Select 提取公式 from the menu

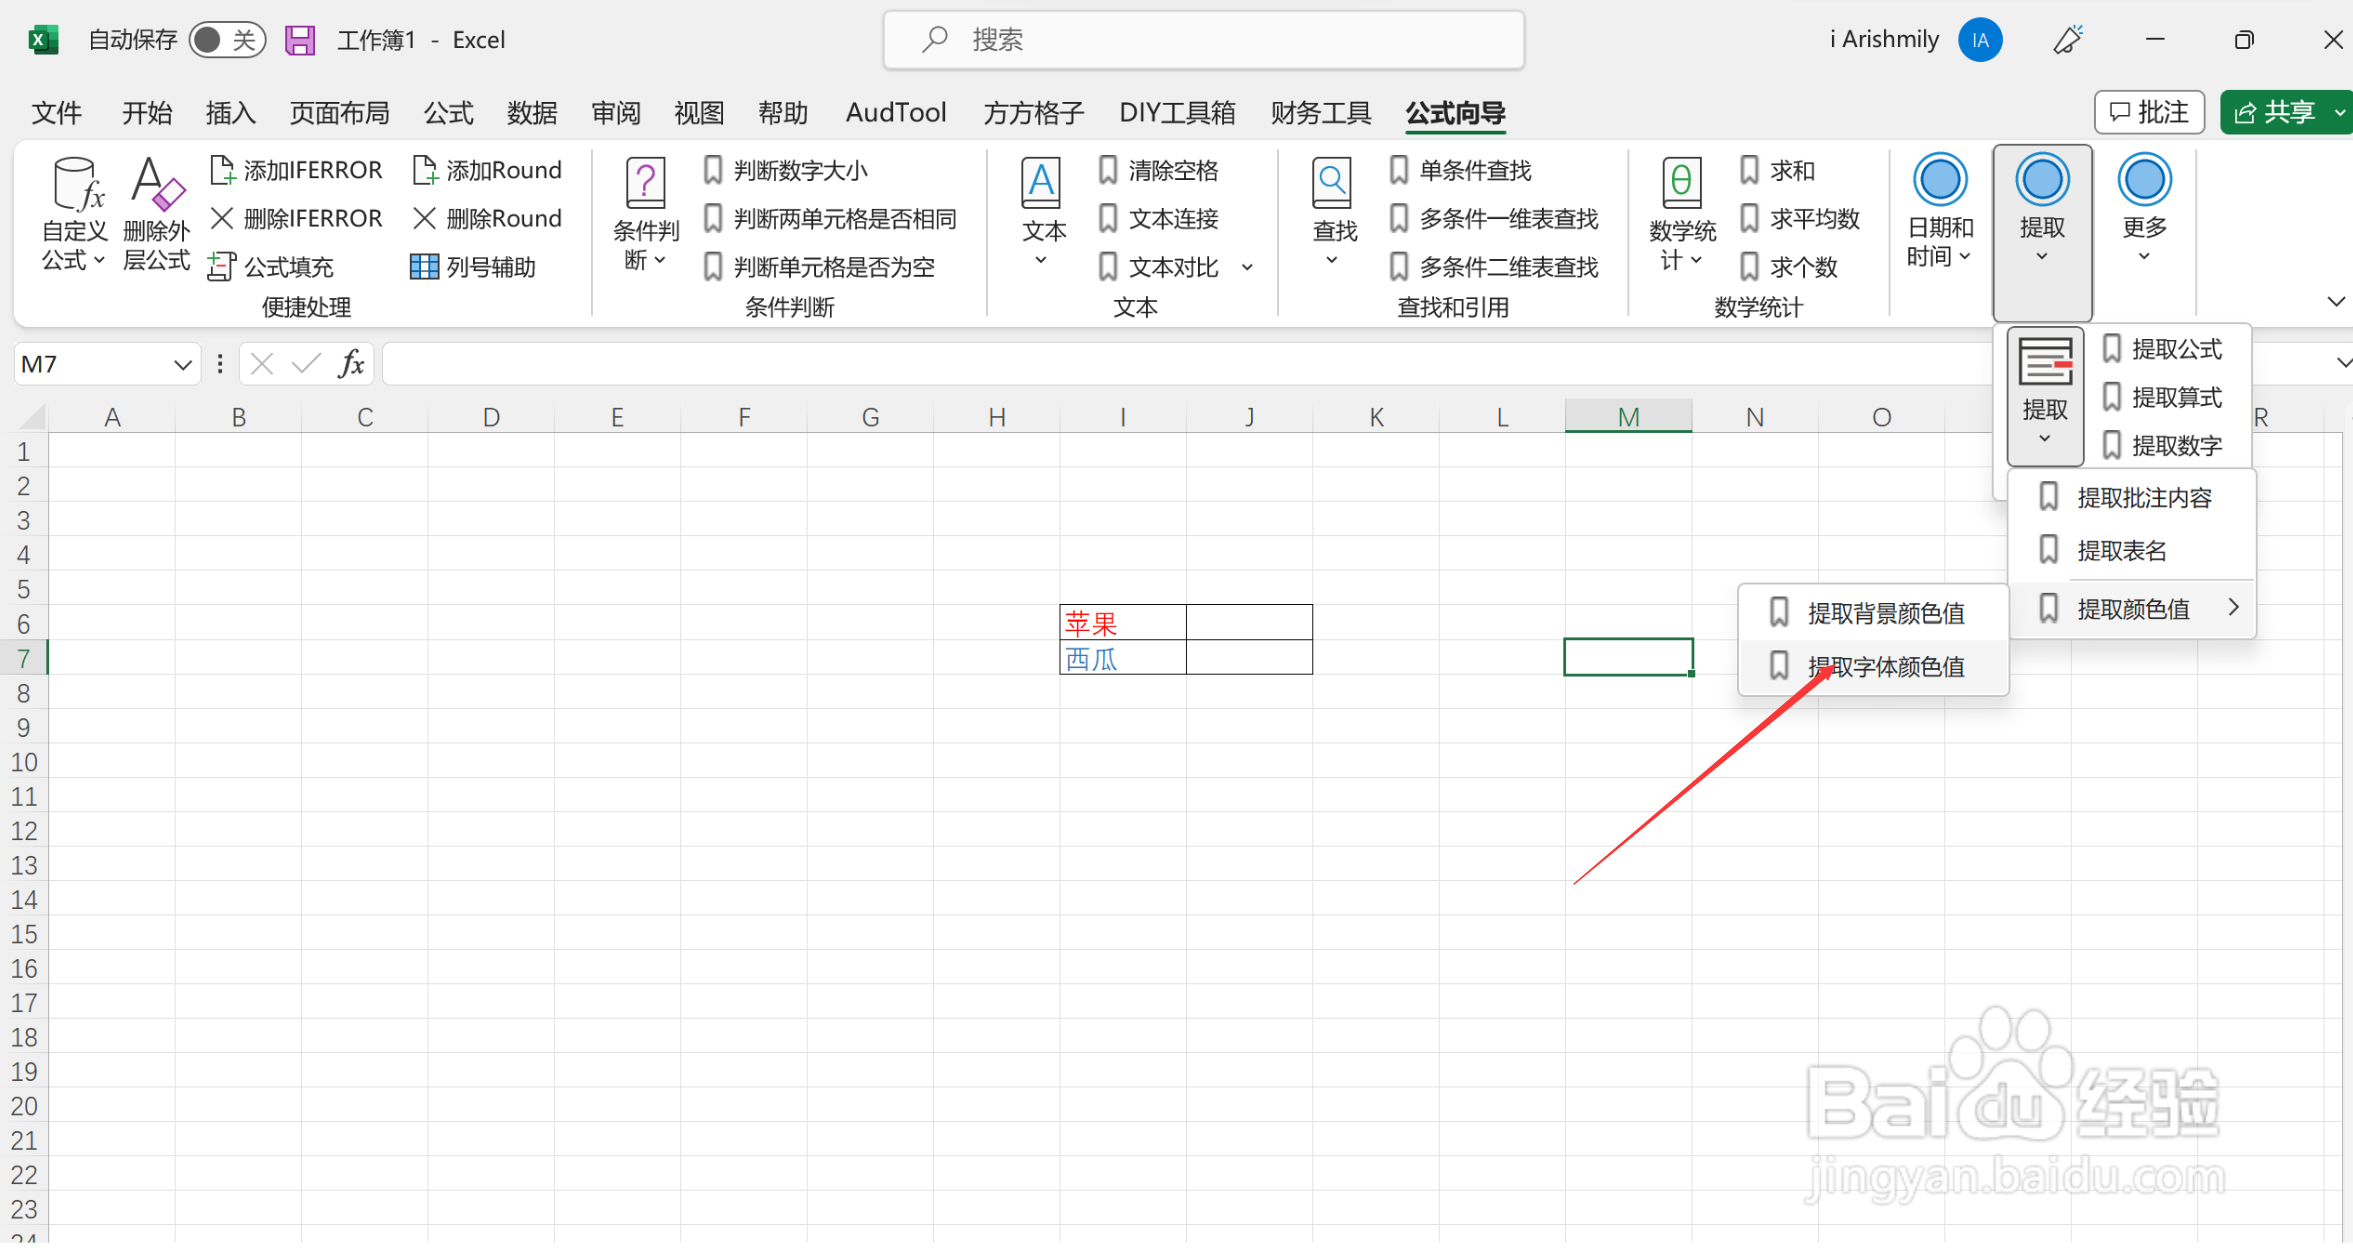point(2162,349)
